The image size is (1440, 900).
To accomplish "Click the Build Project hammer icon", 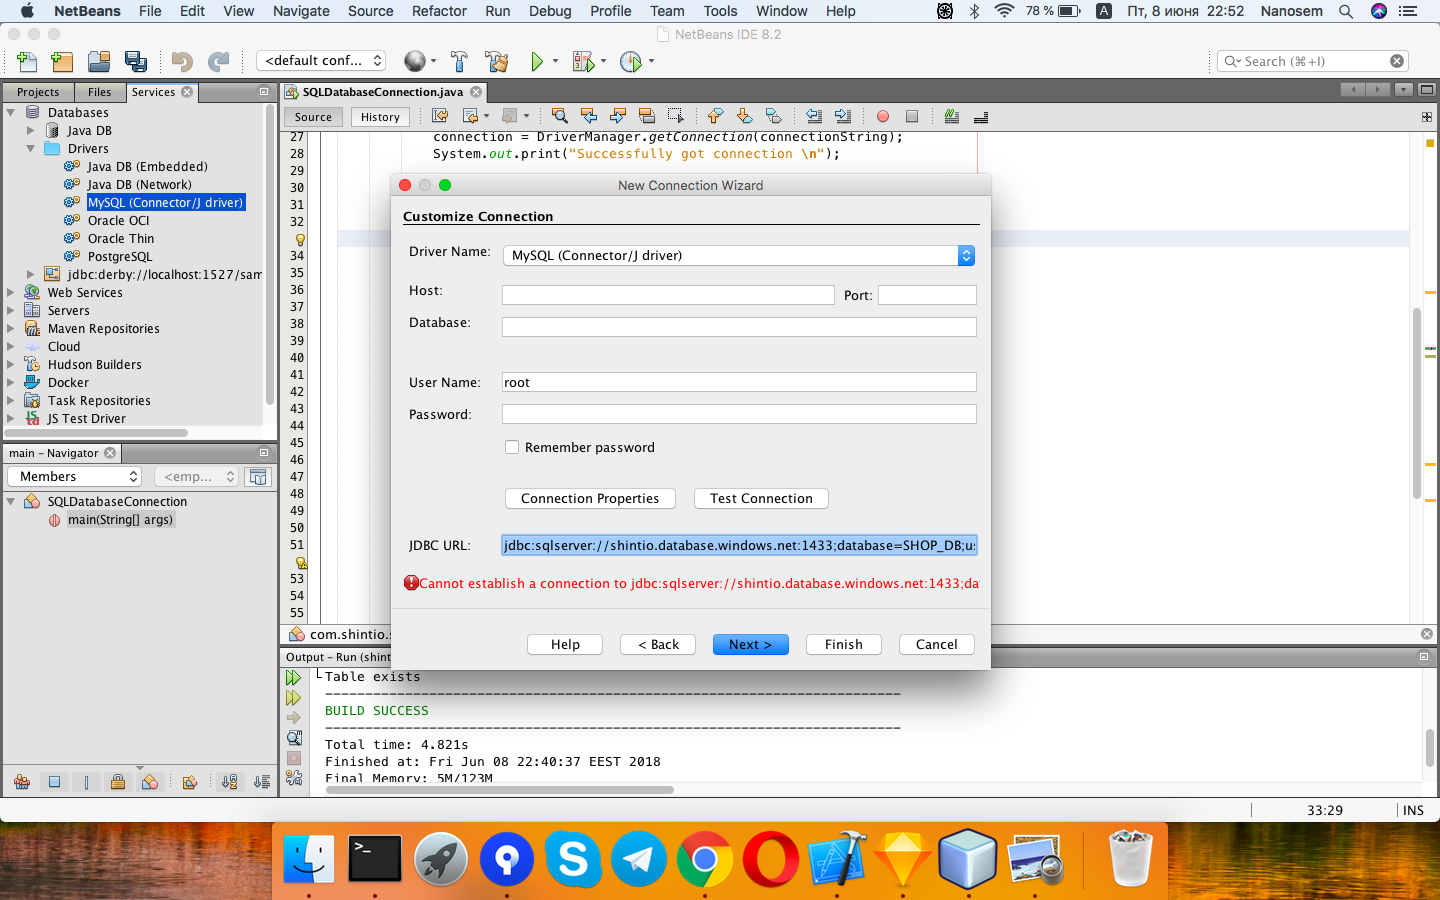I will pyautogui.click(x=459, y=61).
